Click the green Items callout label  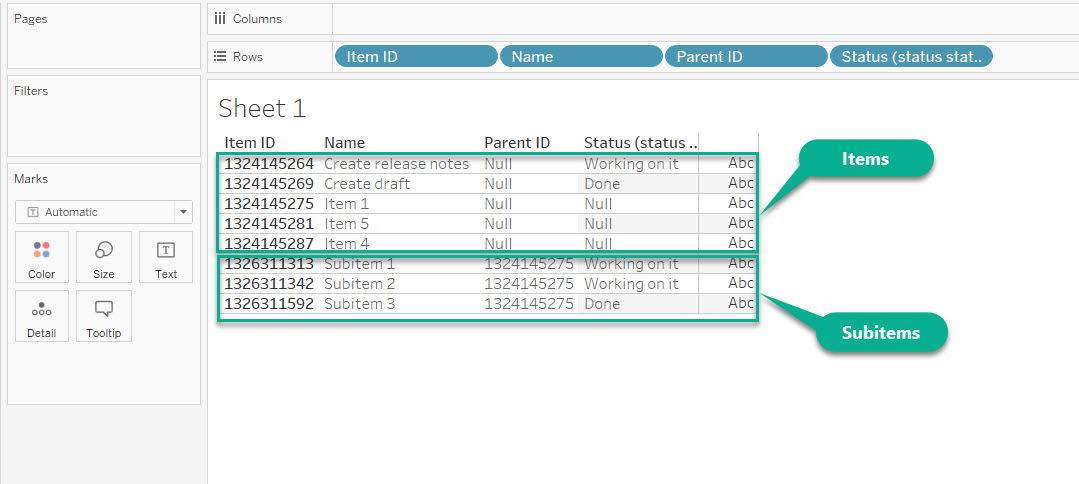point(866,158)
